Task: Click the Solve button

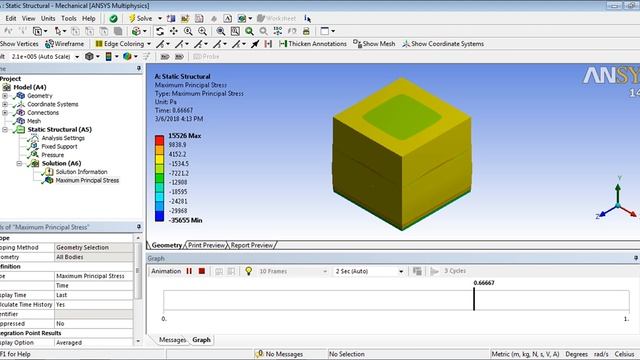Action: tap(140, 18)
